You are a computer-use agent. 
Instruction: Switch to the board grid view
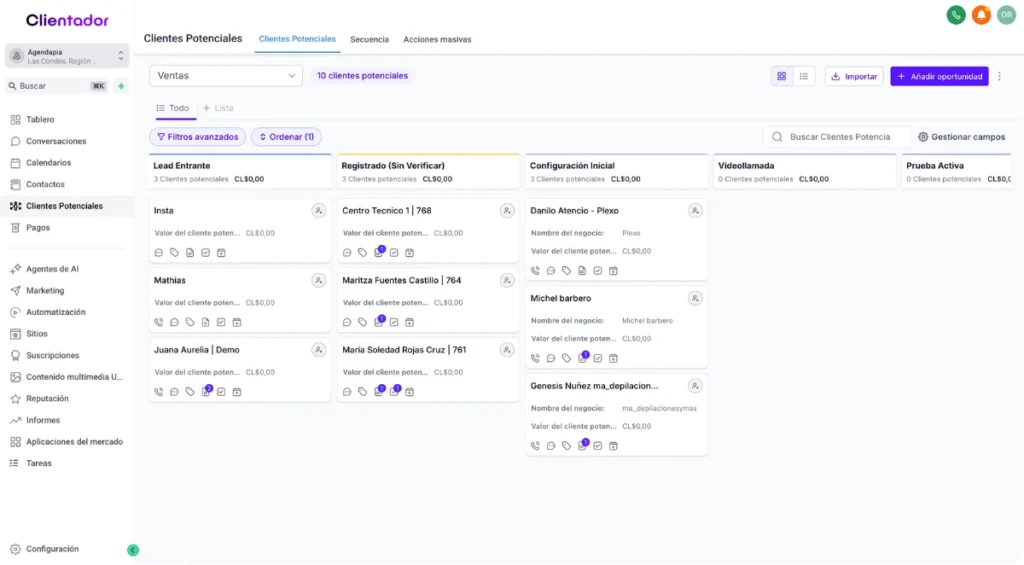point(781,76)
